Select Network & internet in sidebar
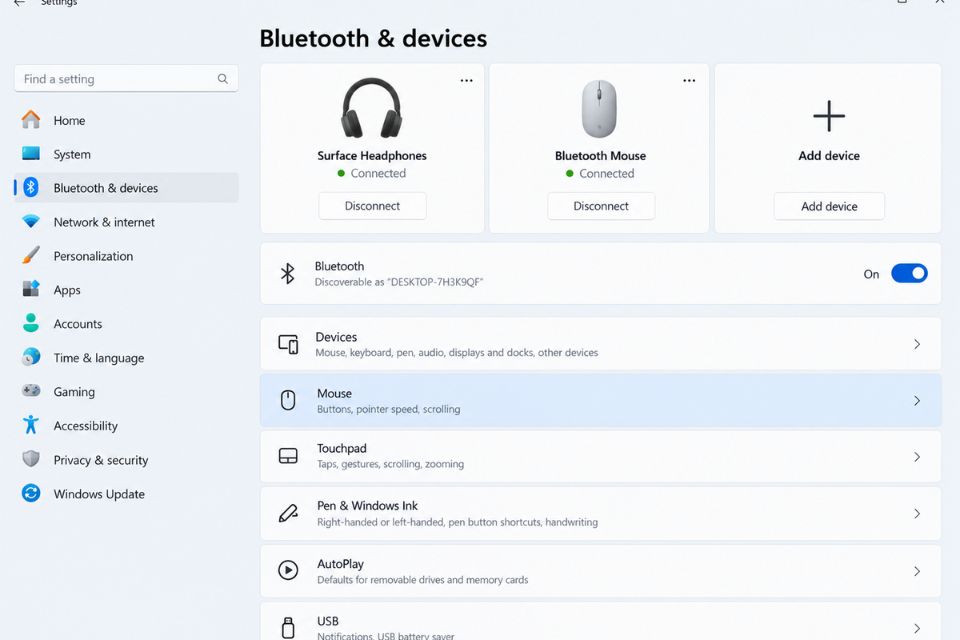The width and height of the screenshot is (960, 640). [x=126, y=222]
